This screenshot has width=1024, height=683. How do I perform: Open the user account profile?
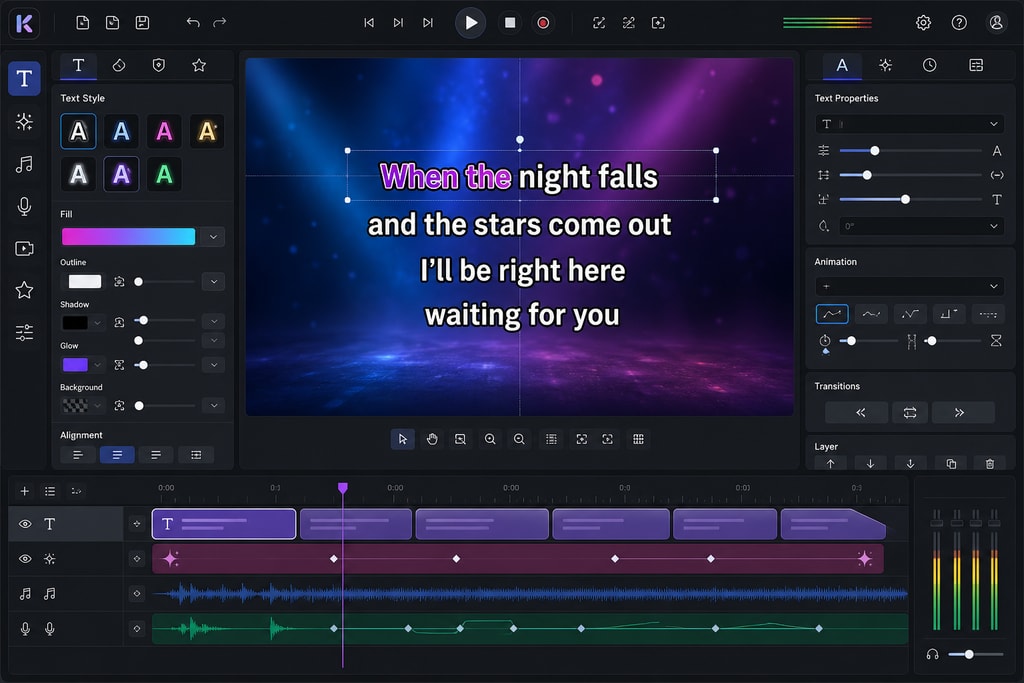[x=996, y=23]
